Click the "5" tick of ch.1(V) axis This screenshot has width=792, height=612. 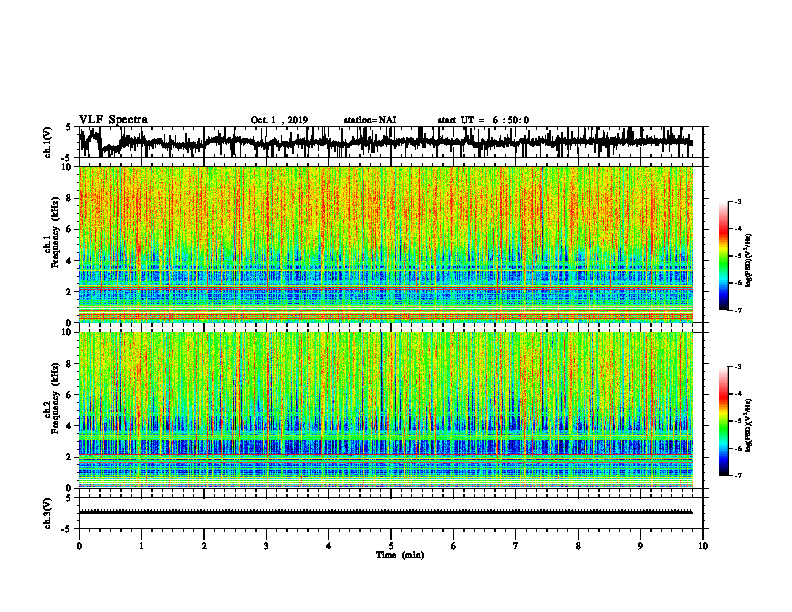[x=69, y=127]
